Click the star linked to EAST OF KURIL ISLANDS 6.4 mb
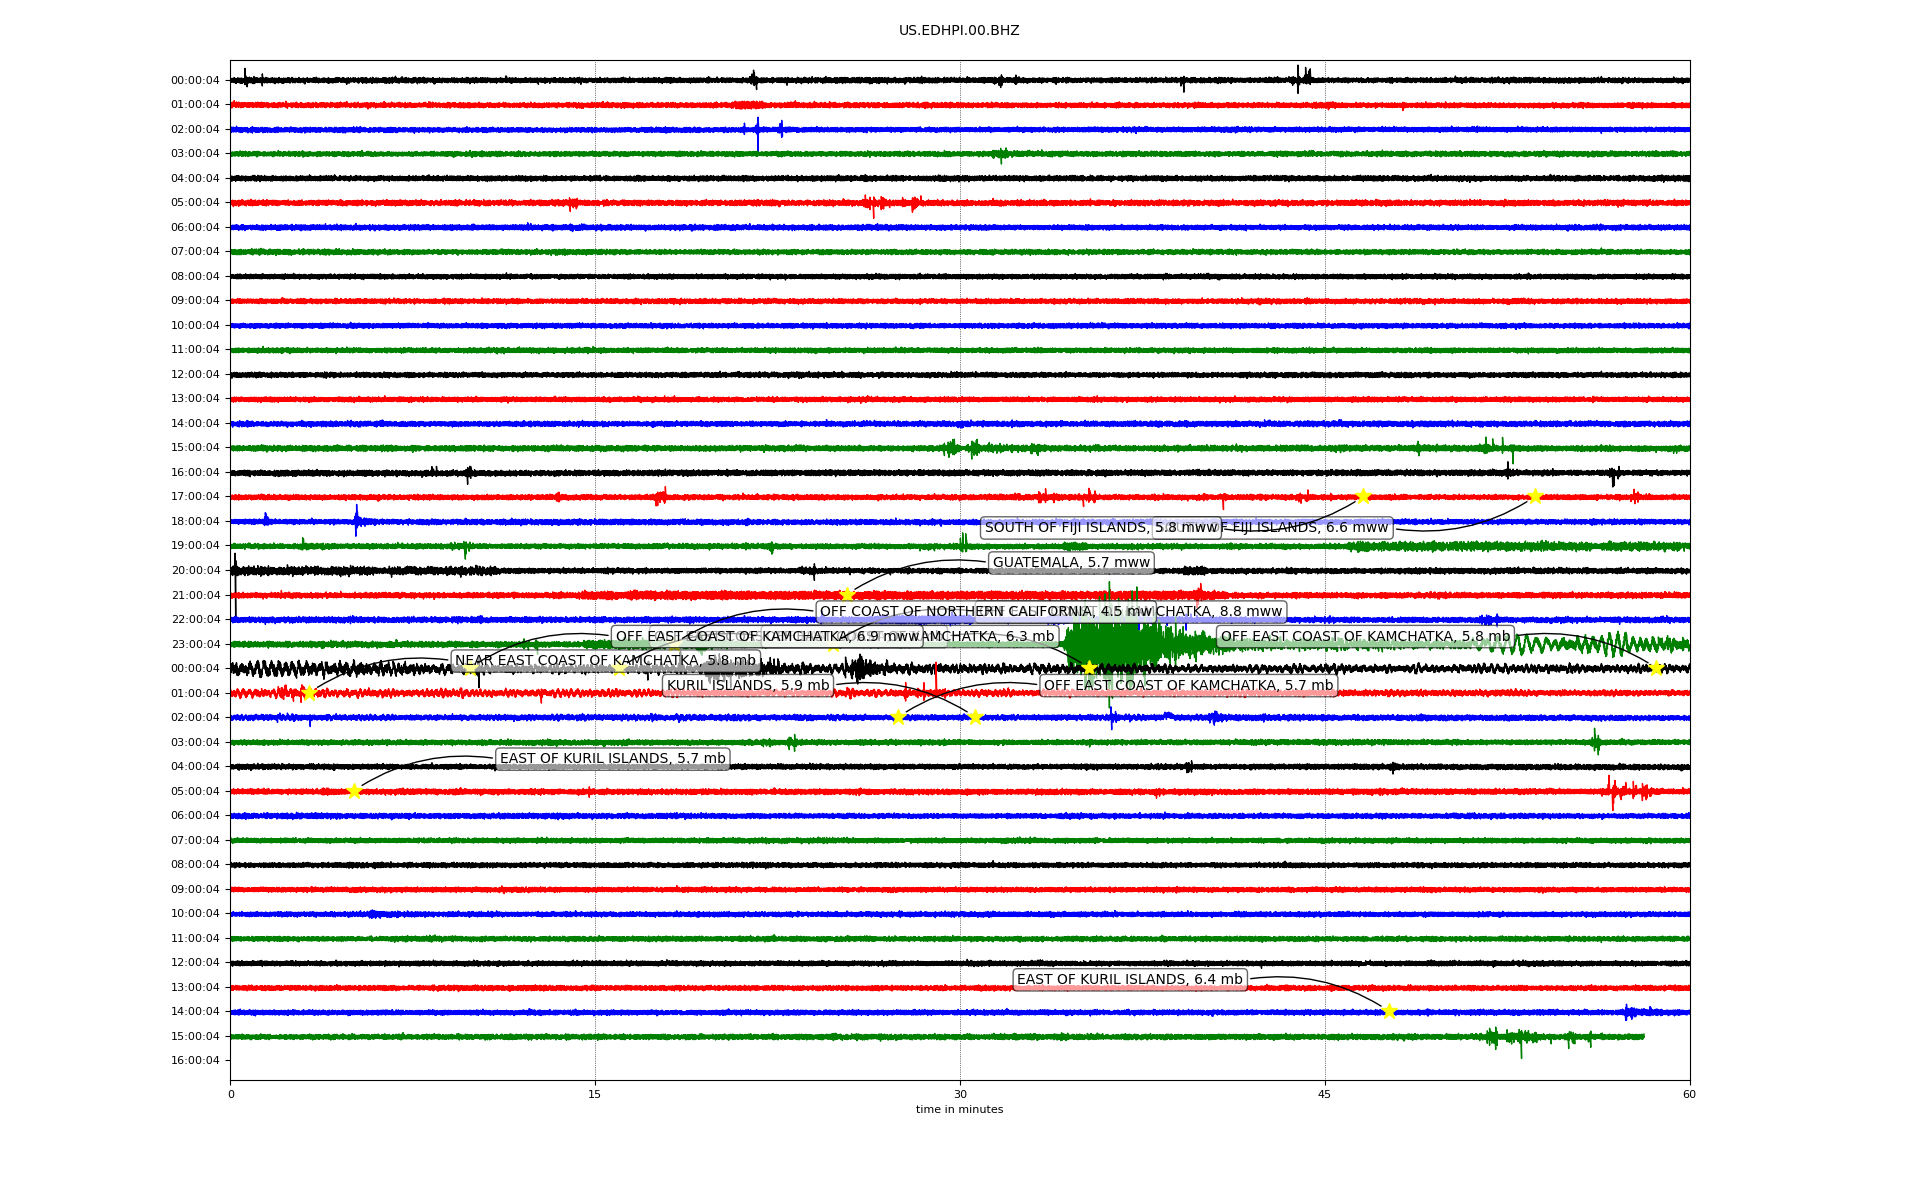 coord(1389,1011)
